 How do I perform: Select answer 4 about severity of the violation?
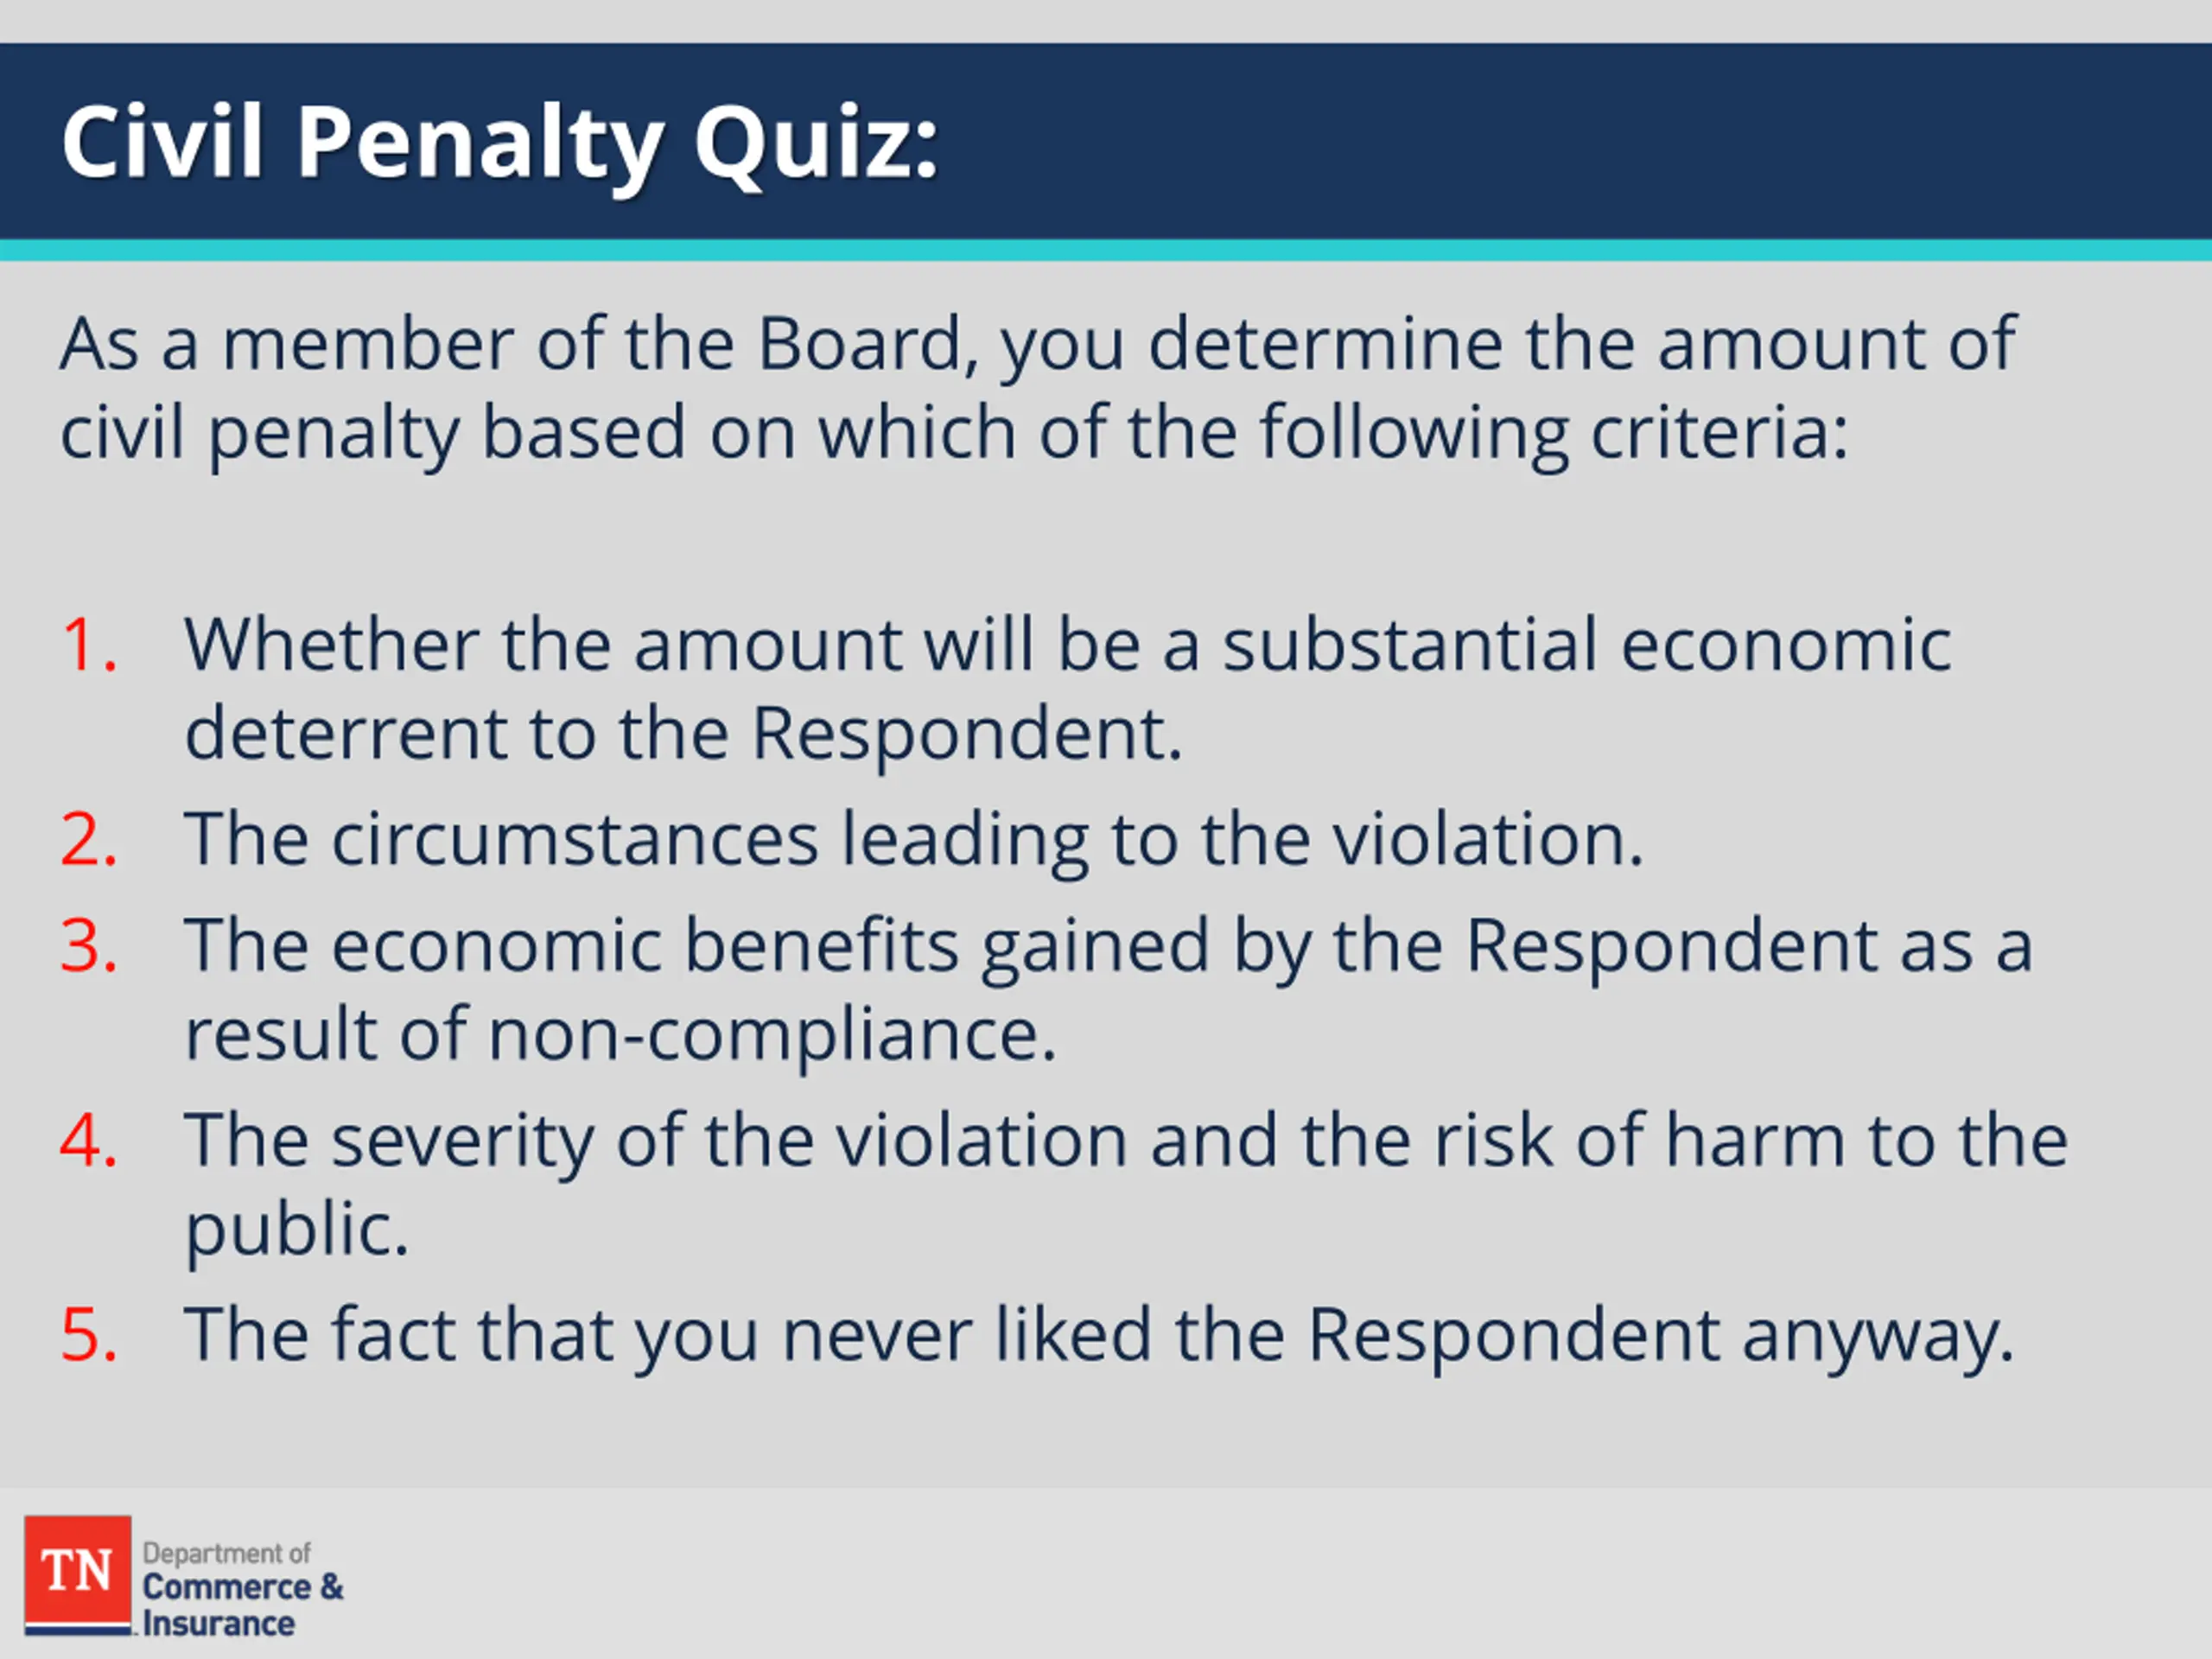1126,1183
